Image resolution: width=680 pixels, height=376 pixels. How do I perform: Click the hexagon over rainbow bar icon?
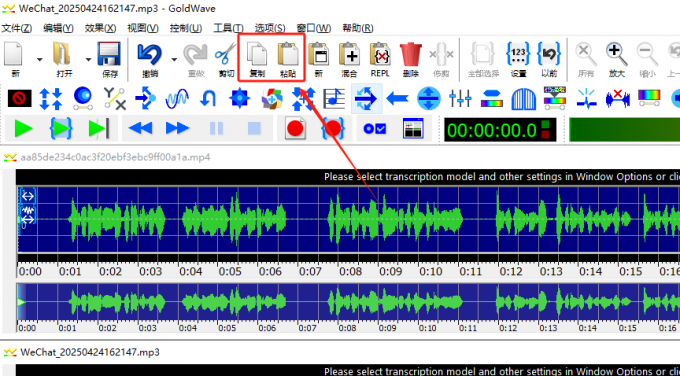tap(492, 98)
